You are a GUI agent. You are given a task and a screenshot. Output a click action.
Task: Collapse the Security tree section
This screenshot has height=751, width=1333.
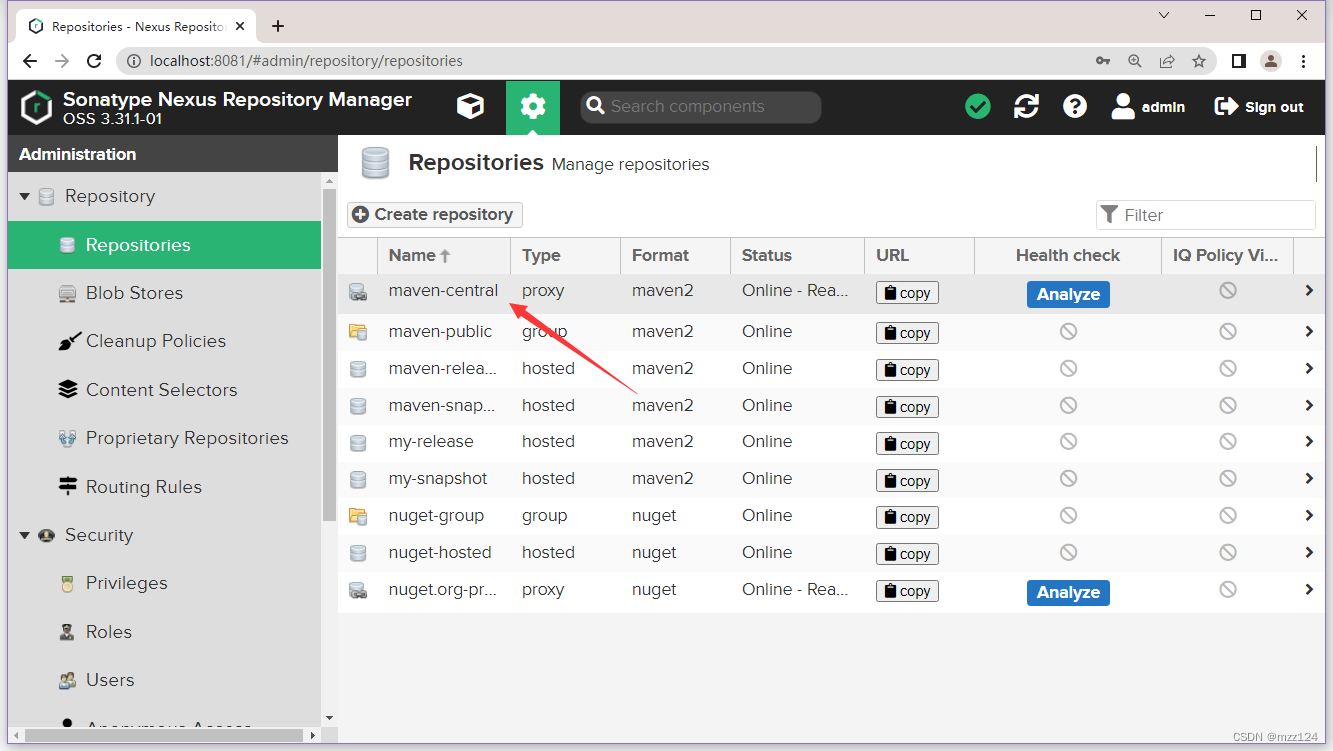click(x=25, y=536)
